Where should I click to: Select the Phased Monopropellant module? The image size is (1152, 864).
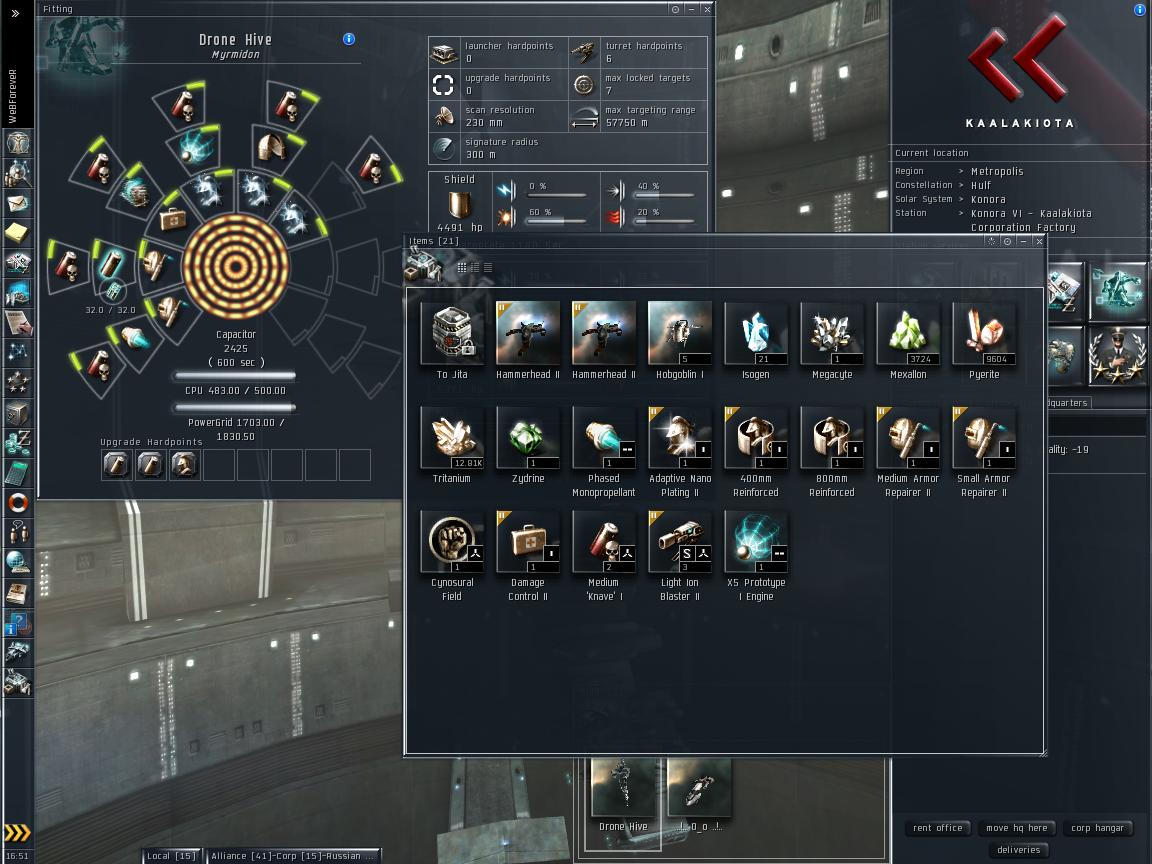click(604, 451)
